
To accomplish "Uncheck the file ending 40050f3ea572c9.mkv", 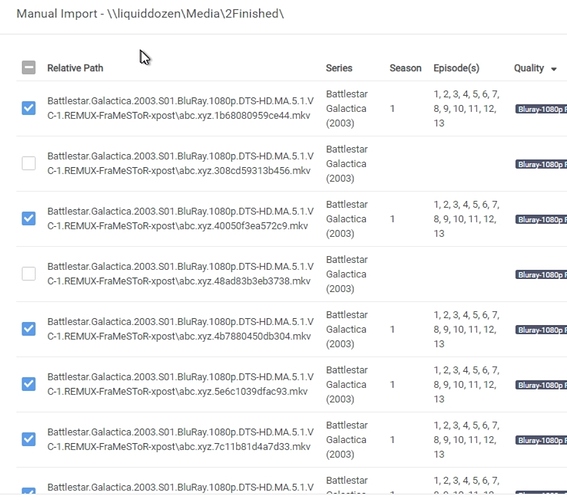I will (29, 218).
